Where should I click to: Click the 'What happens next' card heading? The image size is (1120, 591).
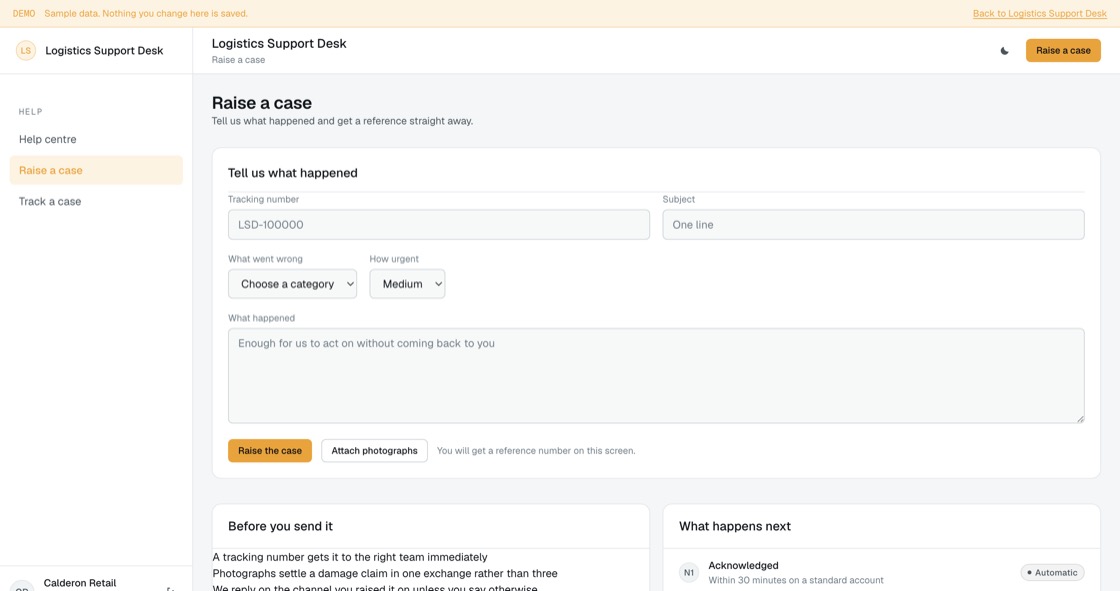(734, 526)
